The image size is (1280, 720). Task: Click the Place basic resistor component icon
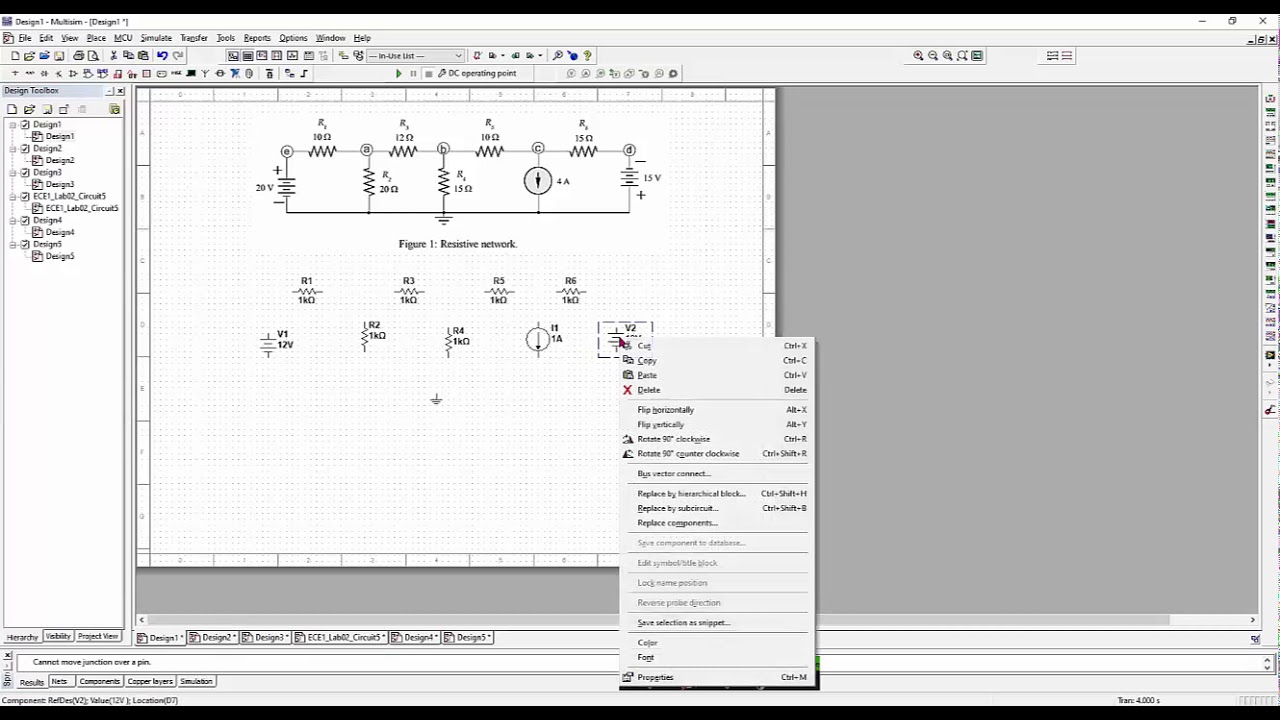click(29, 73)
